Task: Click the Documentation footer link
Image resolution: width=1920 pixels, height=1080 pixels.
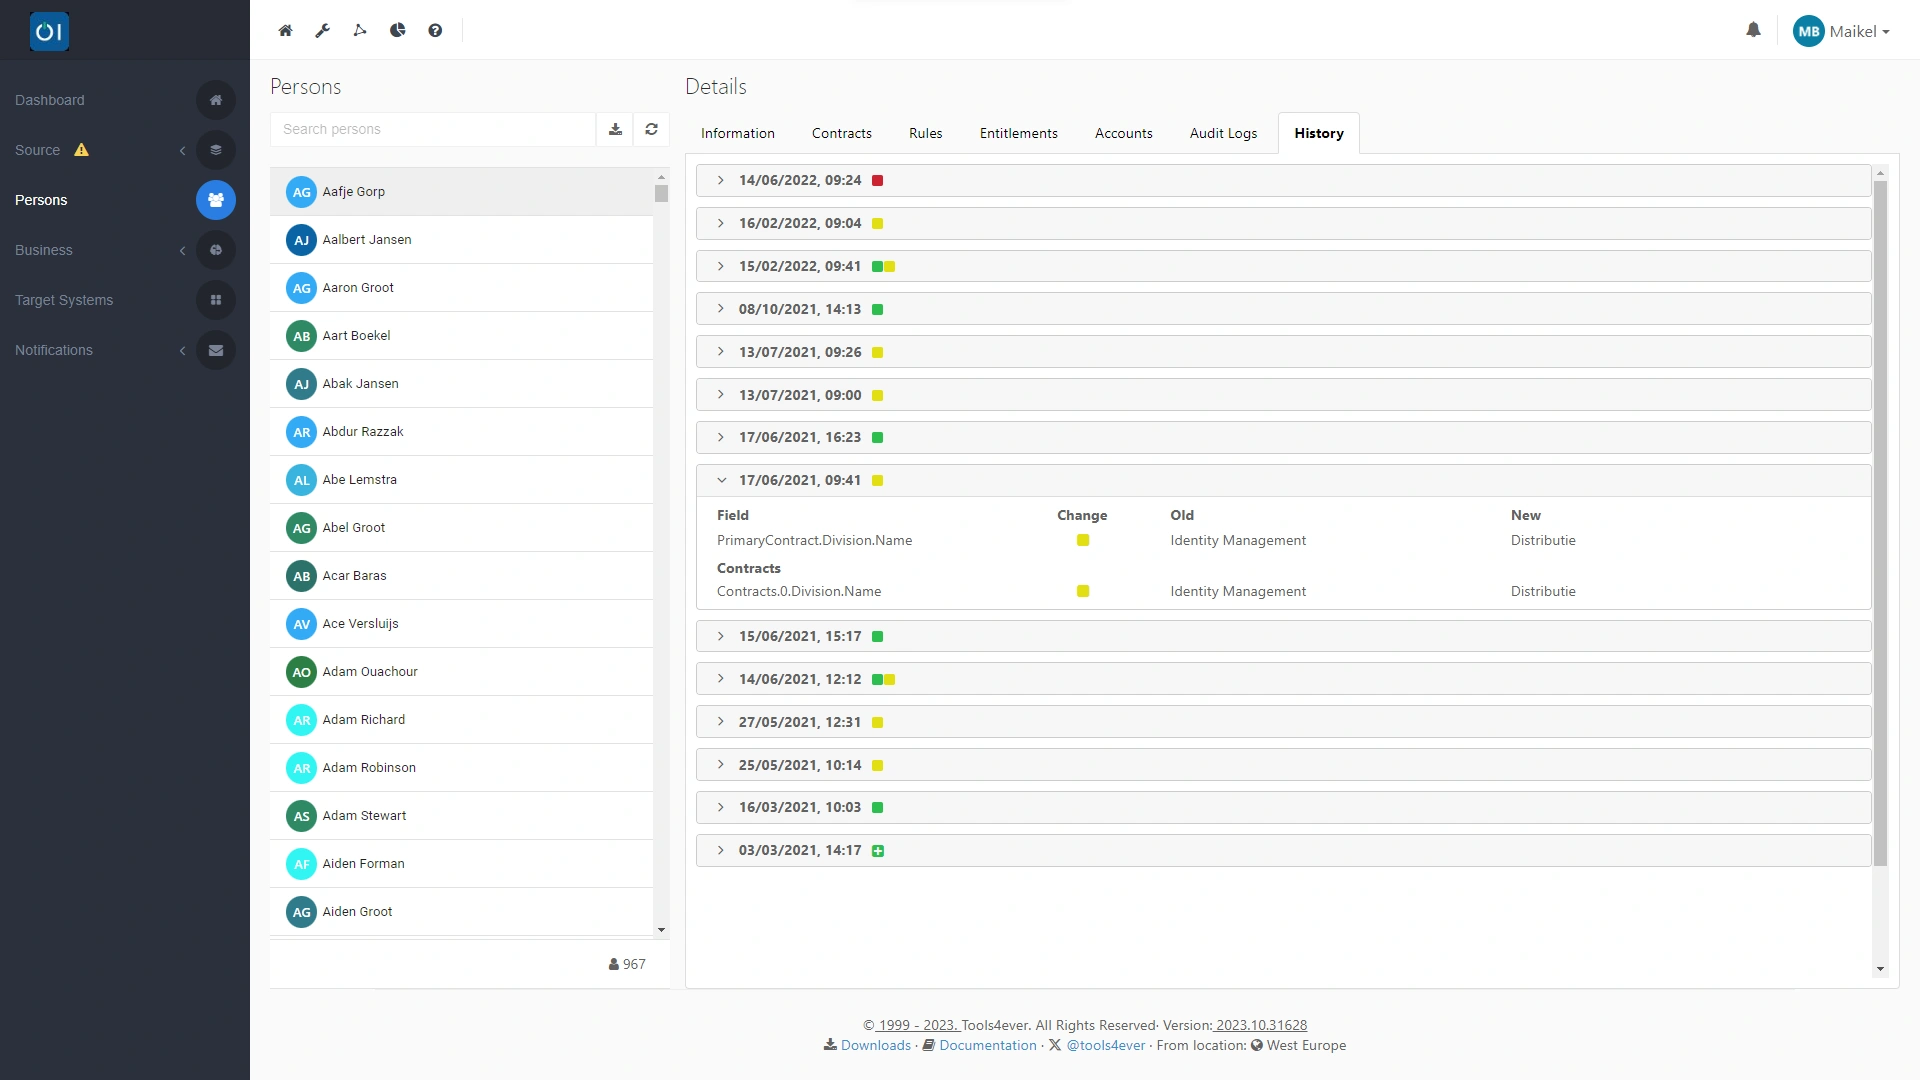Action: coord(987,1045)
